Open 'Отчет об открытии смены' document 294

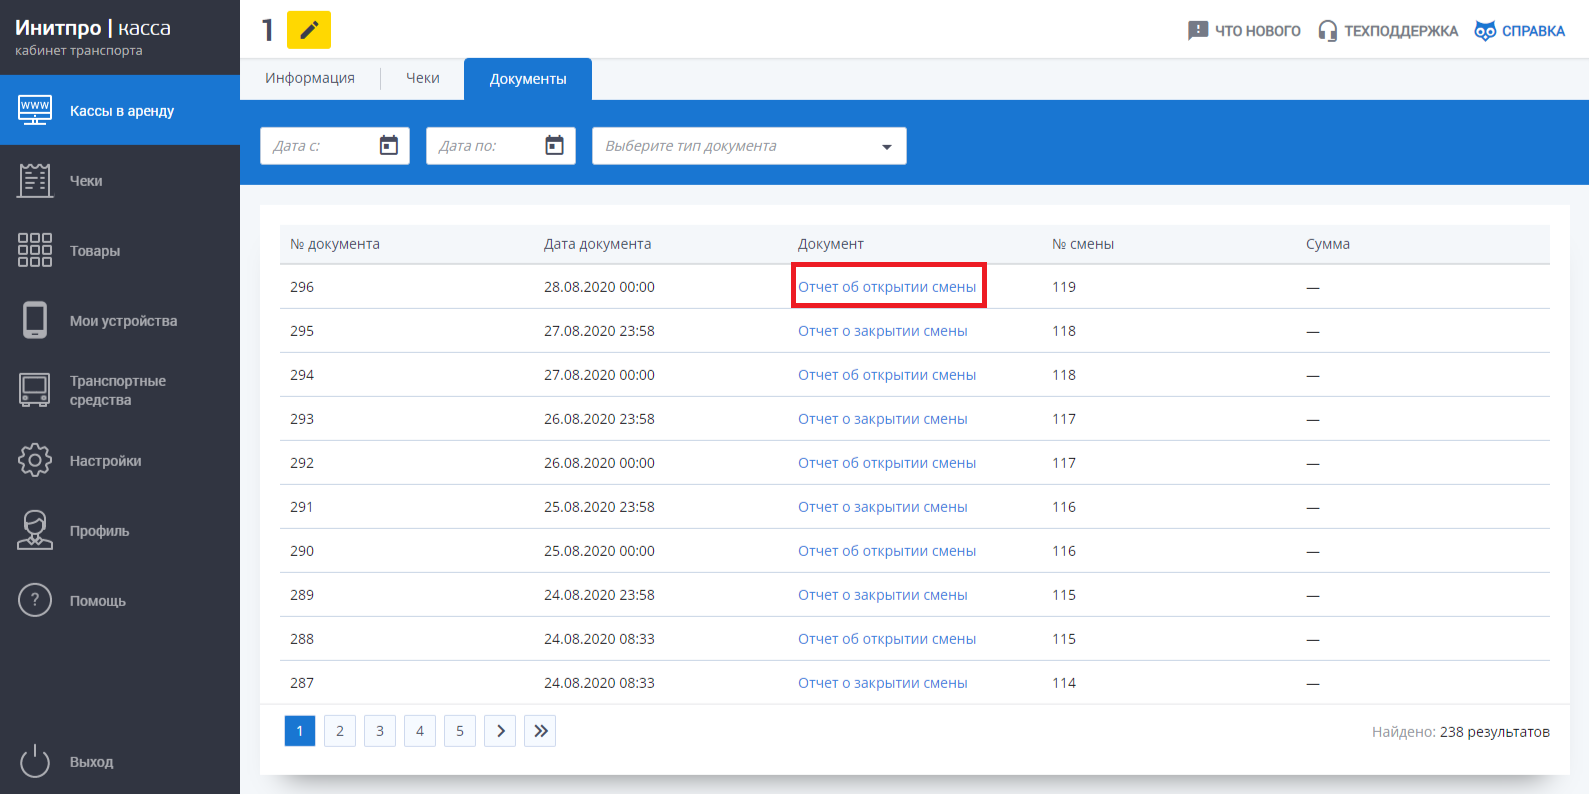pyautogui.click(x=887, y=375)
